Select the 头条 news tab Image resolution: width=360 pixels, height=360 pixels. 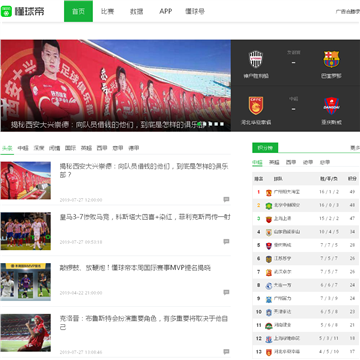(x=7, y=148)
